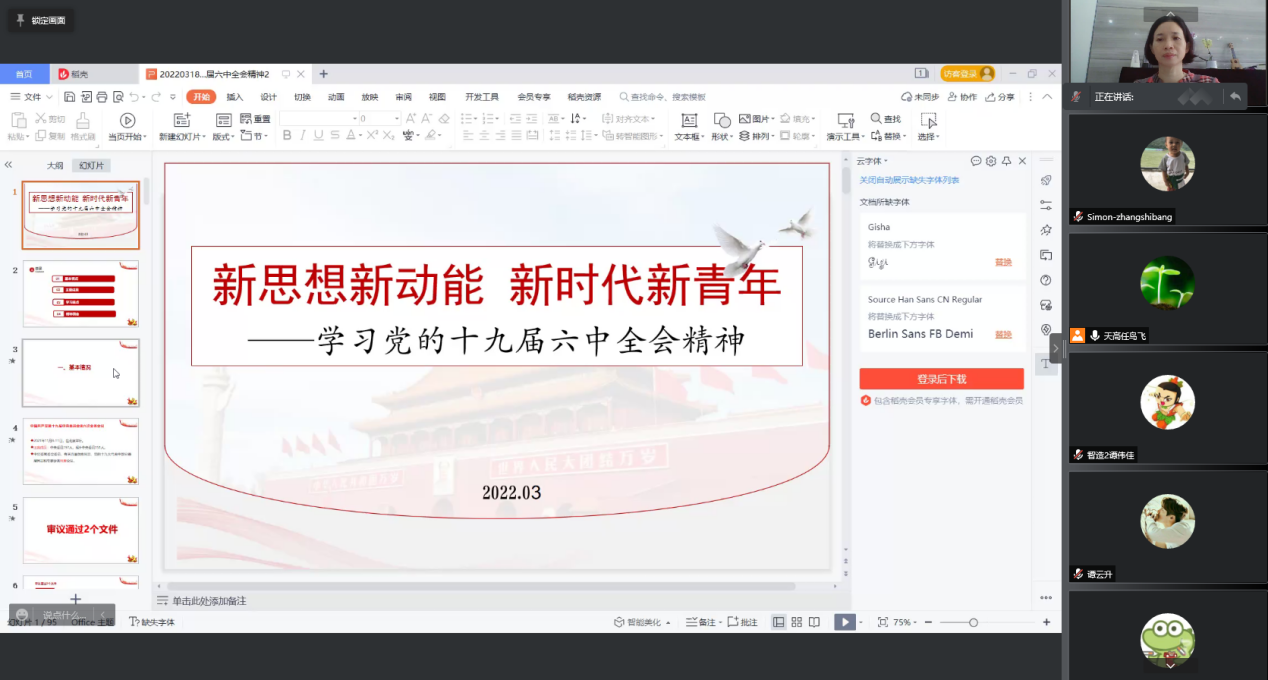Screen dimensions: 1268x680
Task: Switch to reading view in status bar
Action: [x=814, y=622]
